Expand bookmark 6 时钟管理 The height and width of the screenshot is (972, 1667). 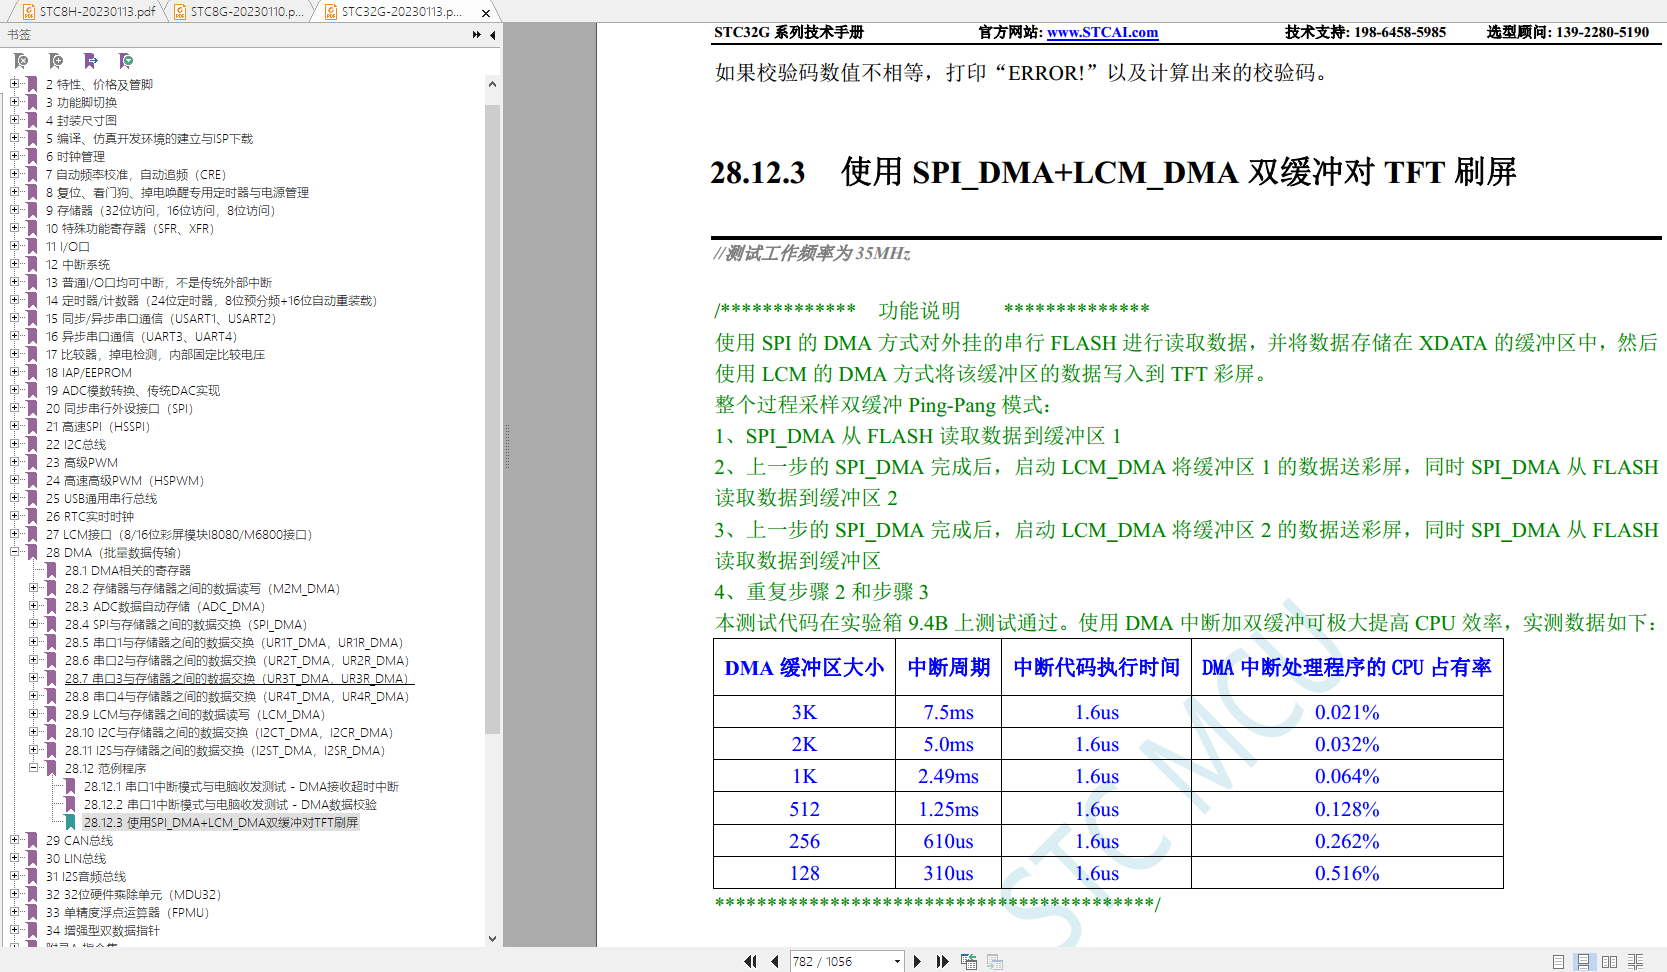pos(15,156)
